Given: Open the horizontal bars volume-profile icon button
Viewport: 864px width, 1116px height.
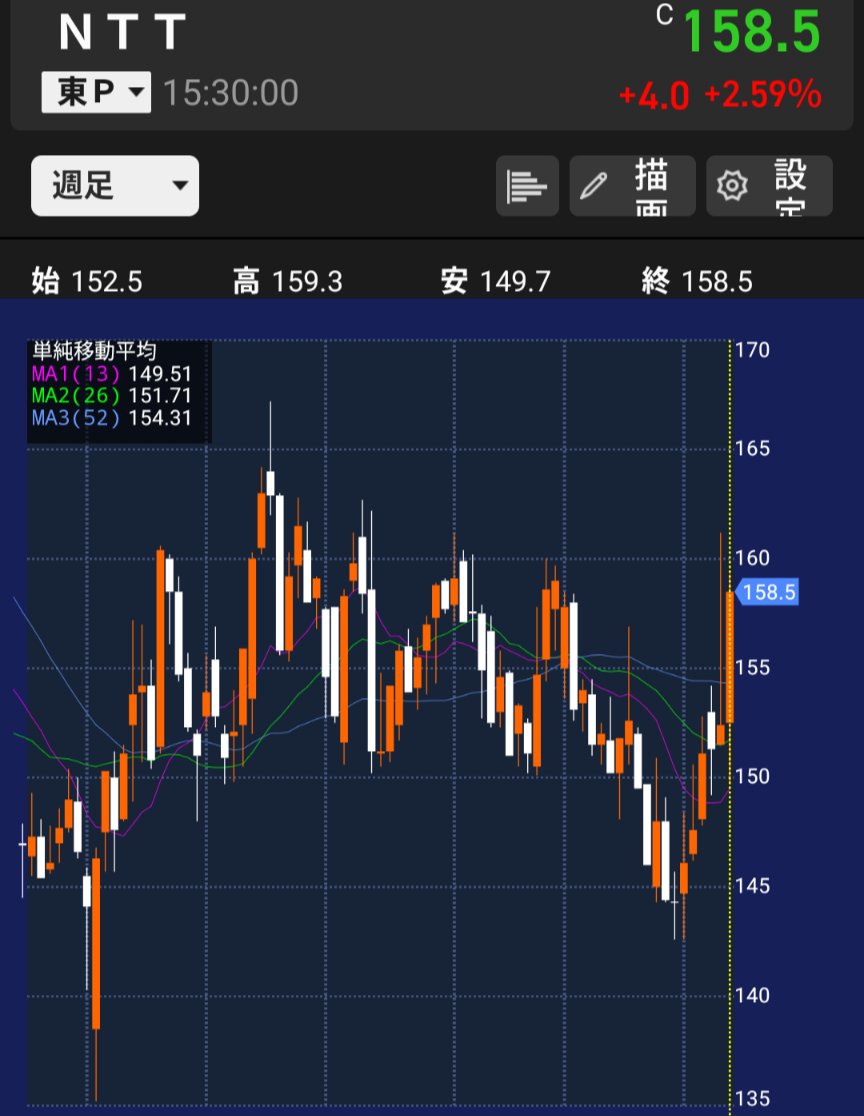Looking at the screenshot, I should point(527,186).
